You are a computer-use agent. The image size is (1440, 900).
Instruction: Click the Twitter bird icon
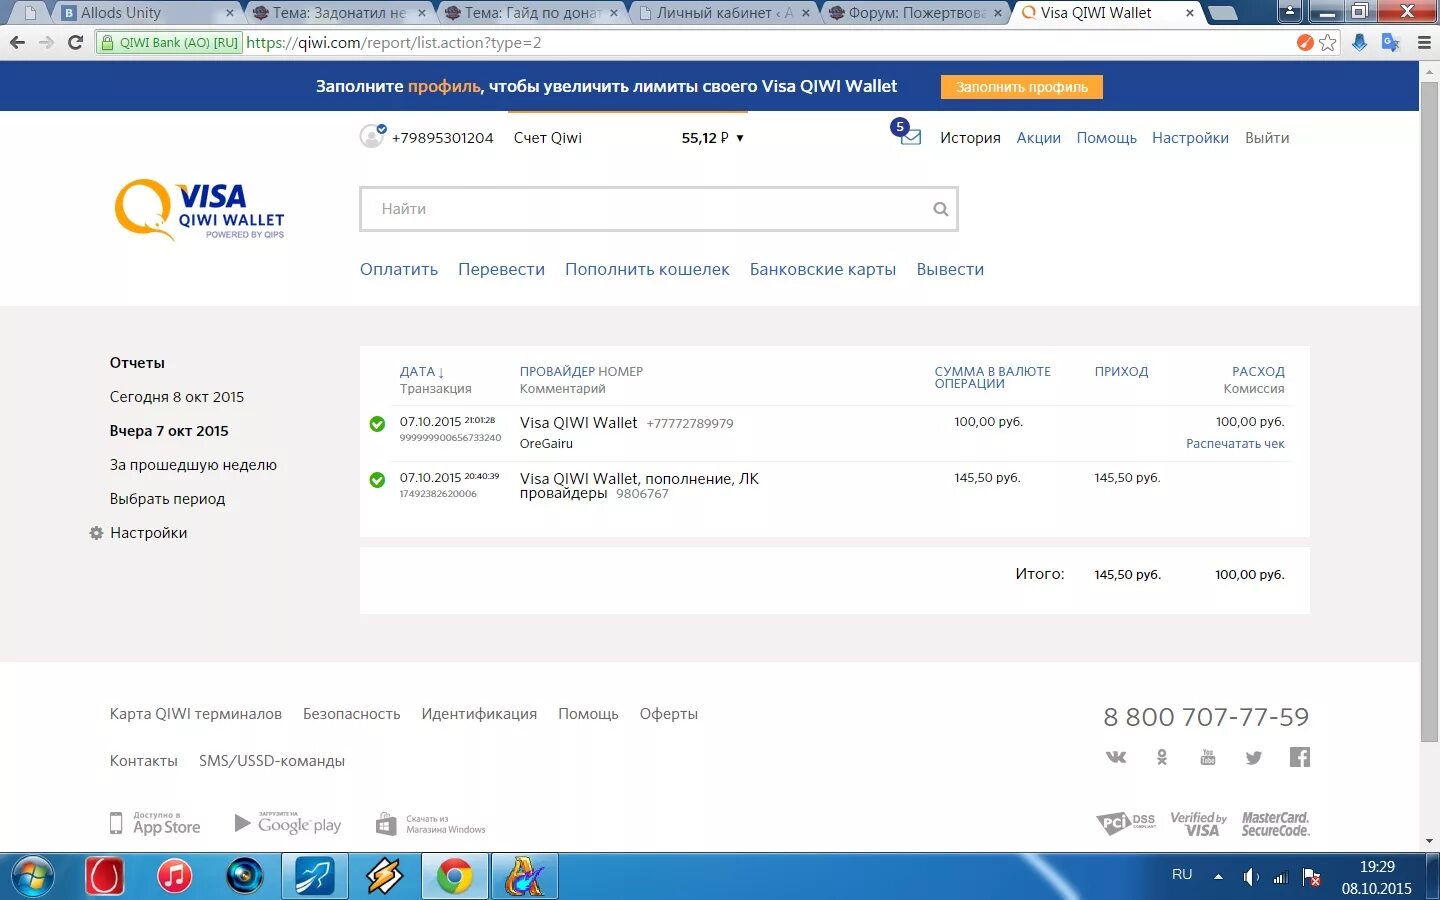(x=1253, y=757)
